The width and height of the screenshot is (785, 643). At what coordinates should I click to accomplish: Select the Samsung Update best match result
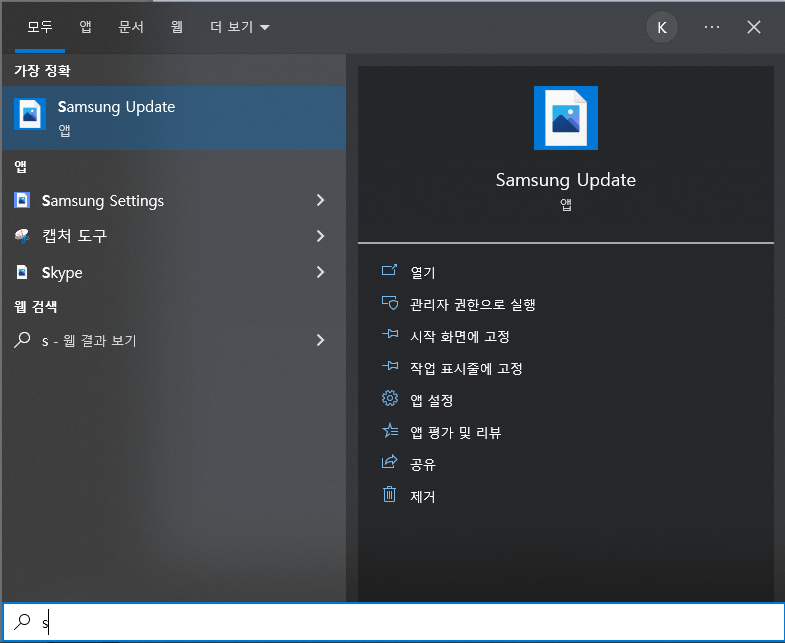click(x=174, y=118)
